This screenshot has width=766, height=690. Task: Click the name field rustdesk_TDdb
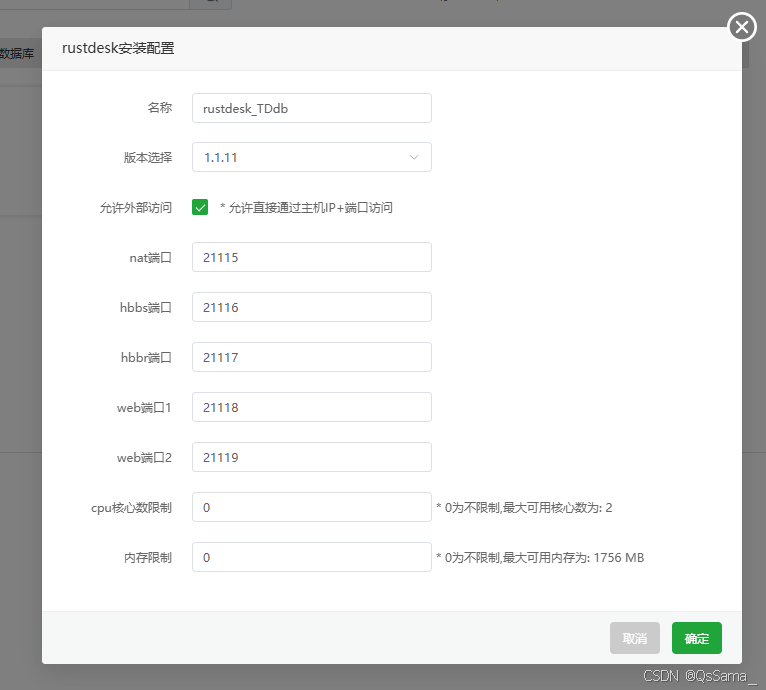click(x=312, y=108)
